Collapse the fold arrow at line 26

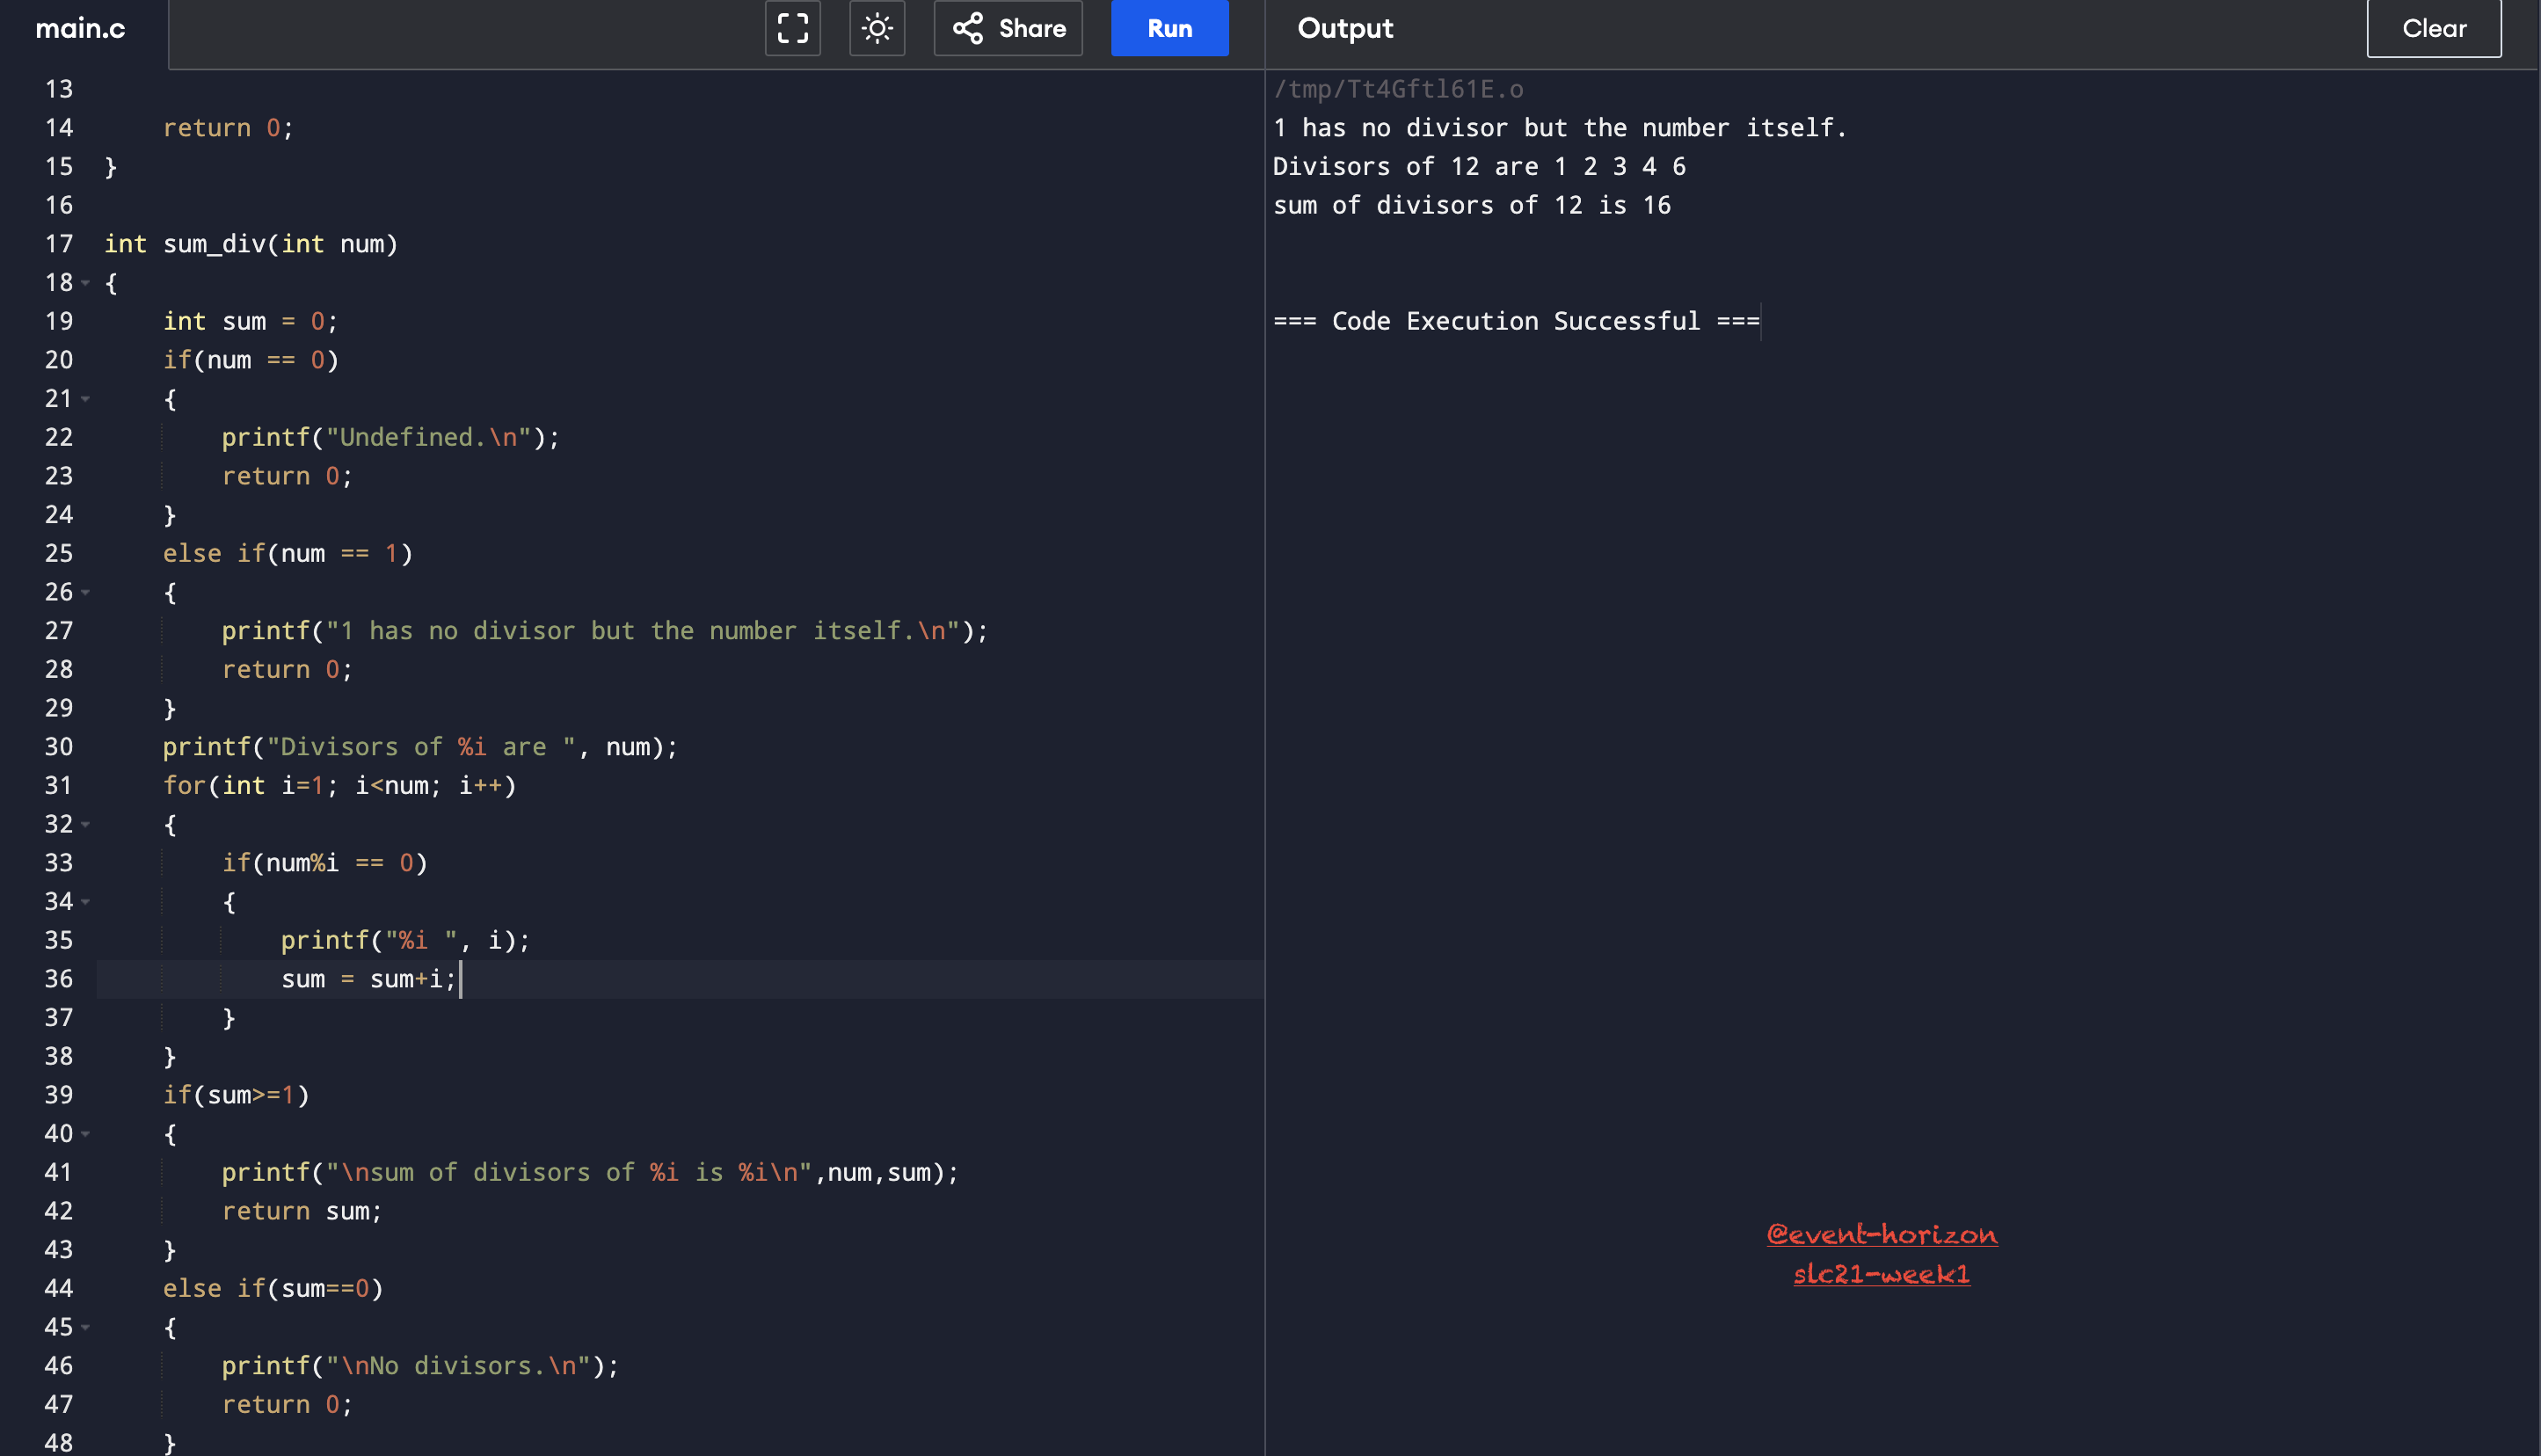86,592
